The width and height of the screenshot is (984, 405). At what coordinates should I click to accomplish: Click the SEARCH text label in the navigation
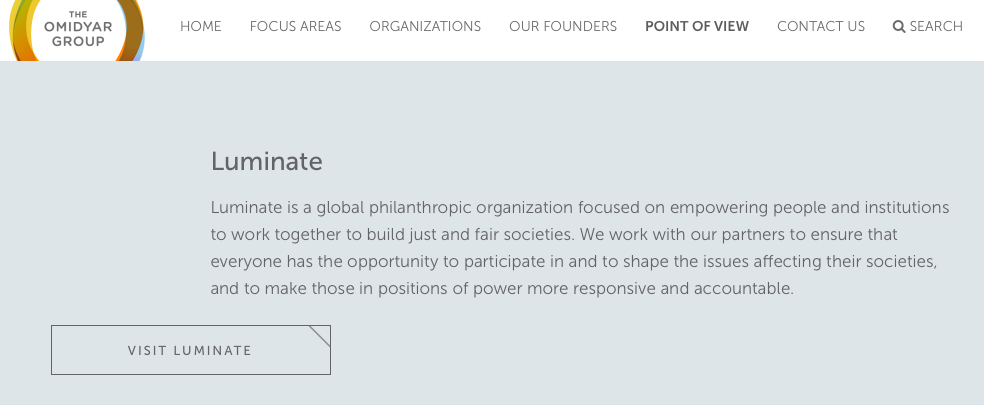(x=936, y=26)
